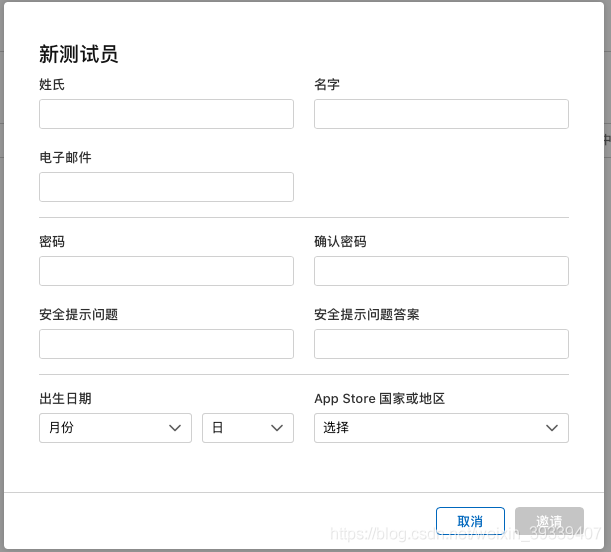The width and height of the screenshot is (611, 552).
Task: Select the 密码 password field
Action: (x=166, y=271)
